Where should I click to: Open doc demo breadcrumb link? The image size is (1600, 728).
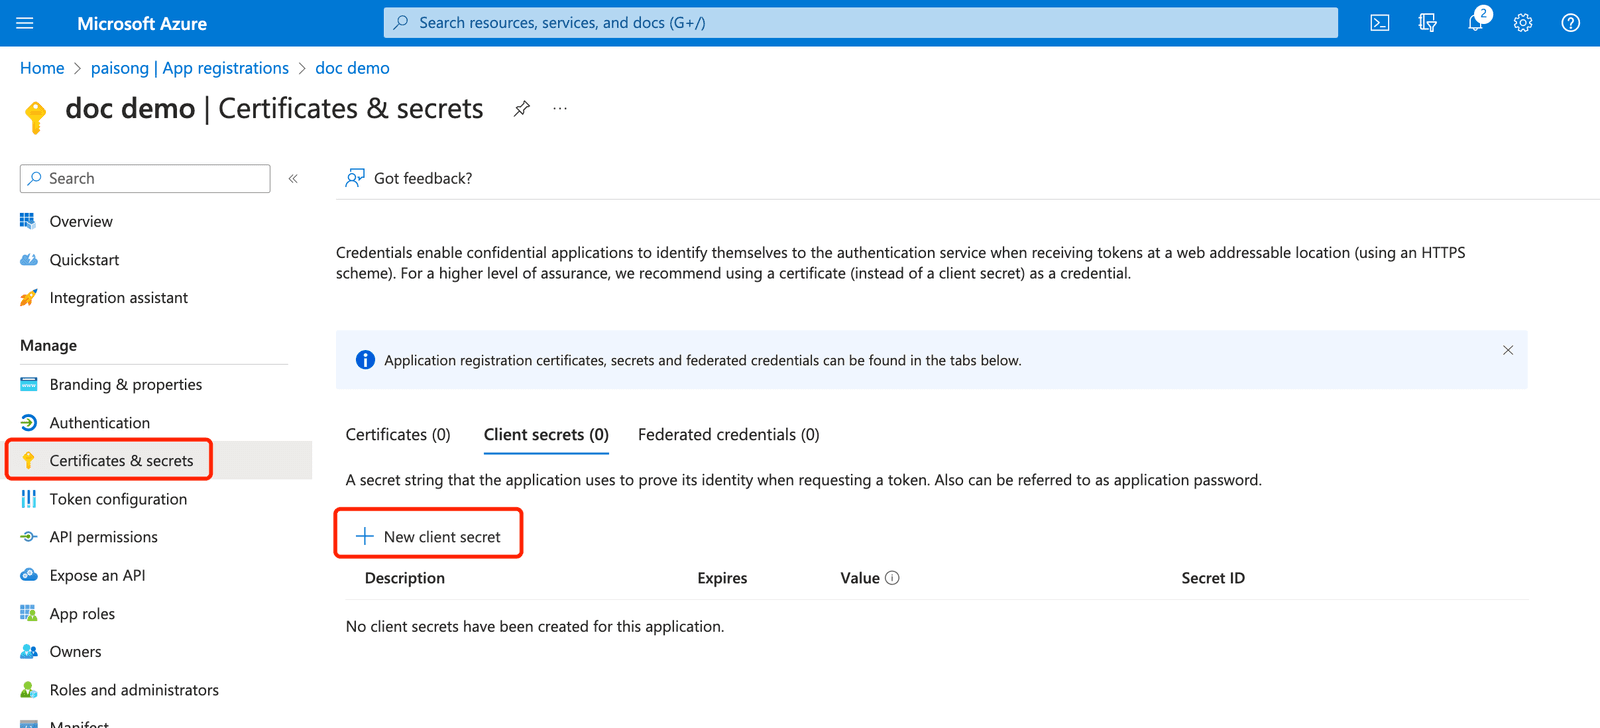point(352,68)
